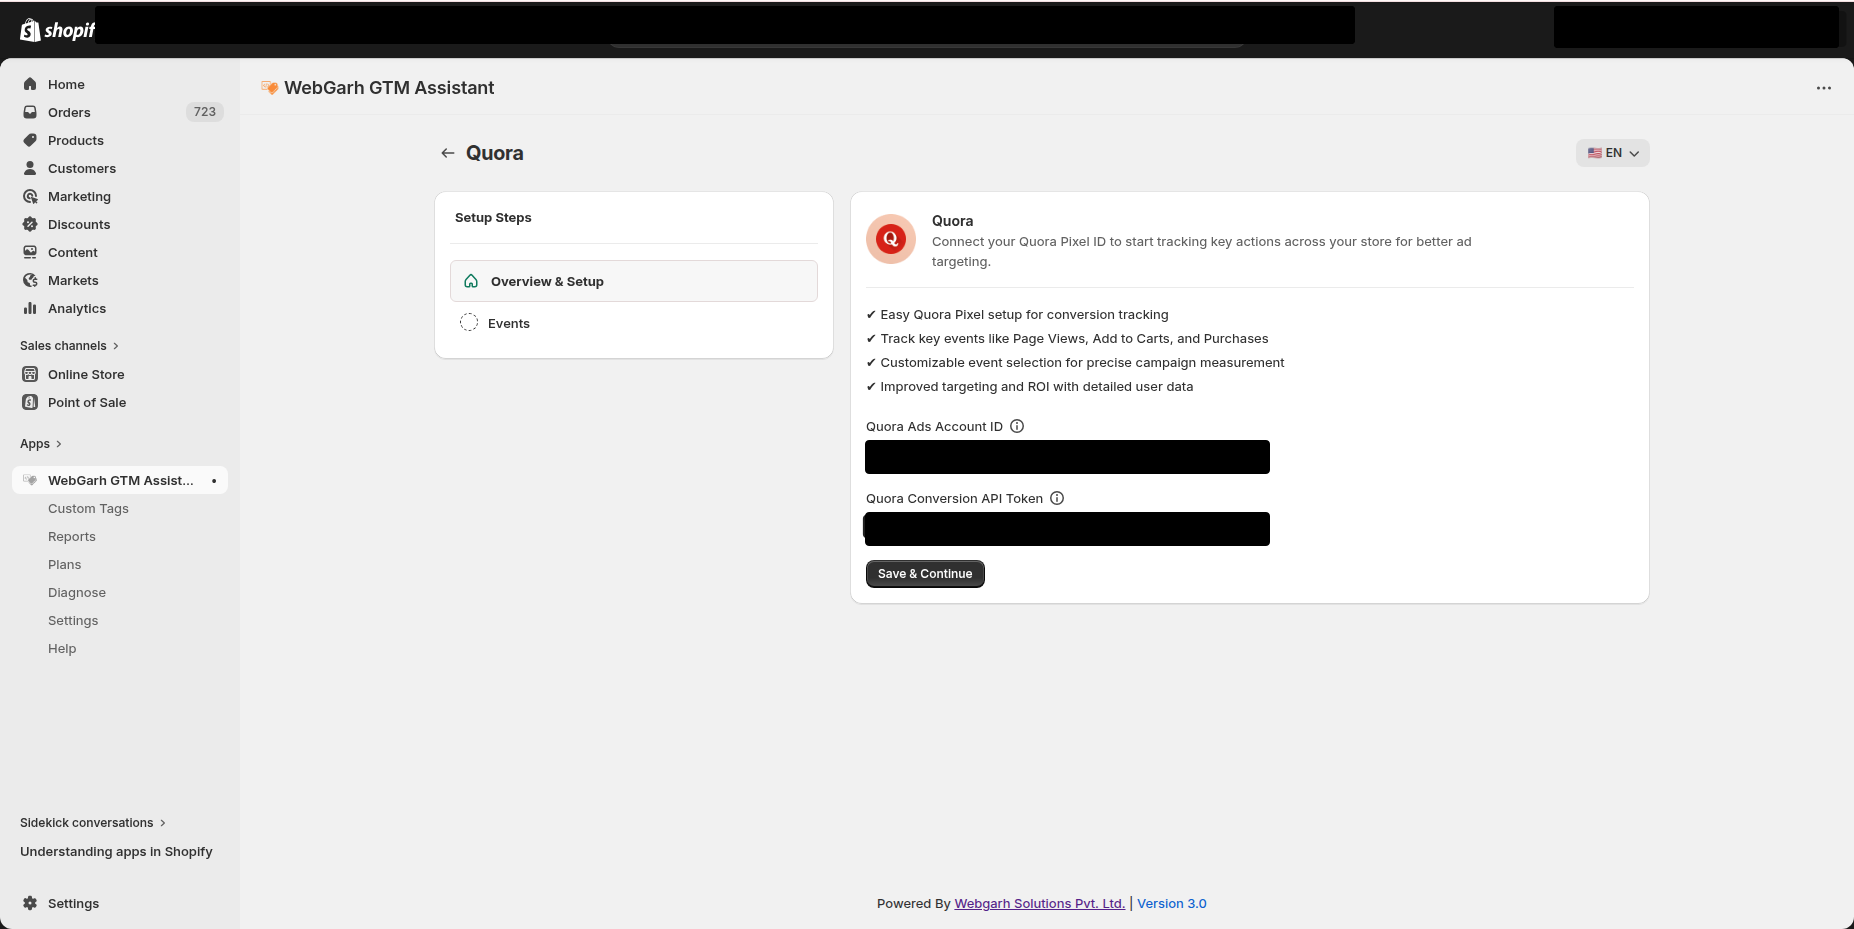Expand the Apps section

click(41, 444)
